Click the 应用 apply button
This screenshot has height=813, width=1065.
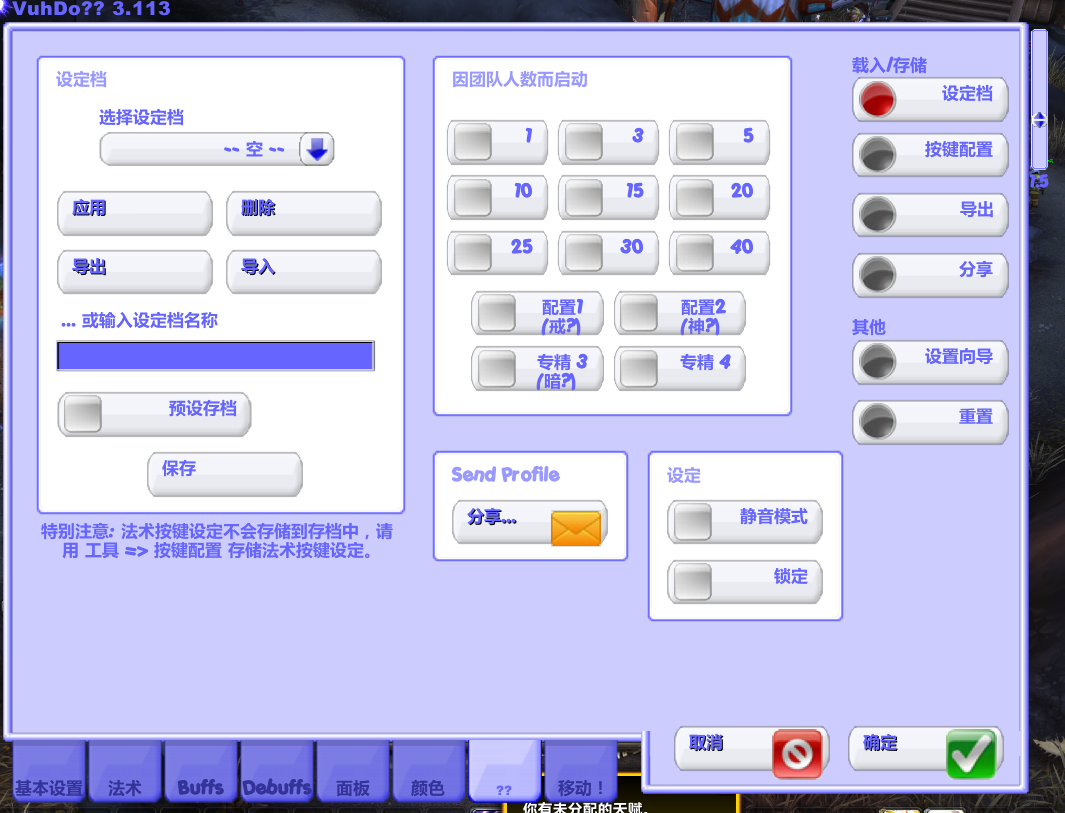point(134,213)
